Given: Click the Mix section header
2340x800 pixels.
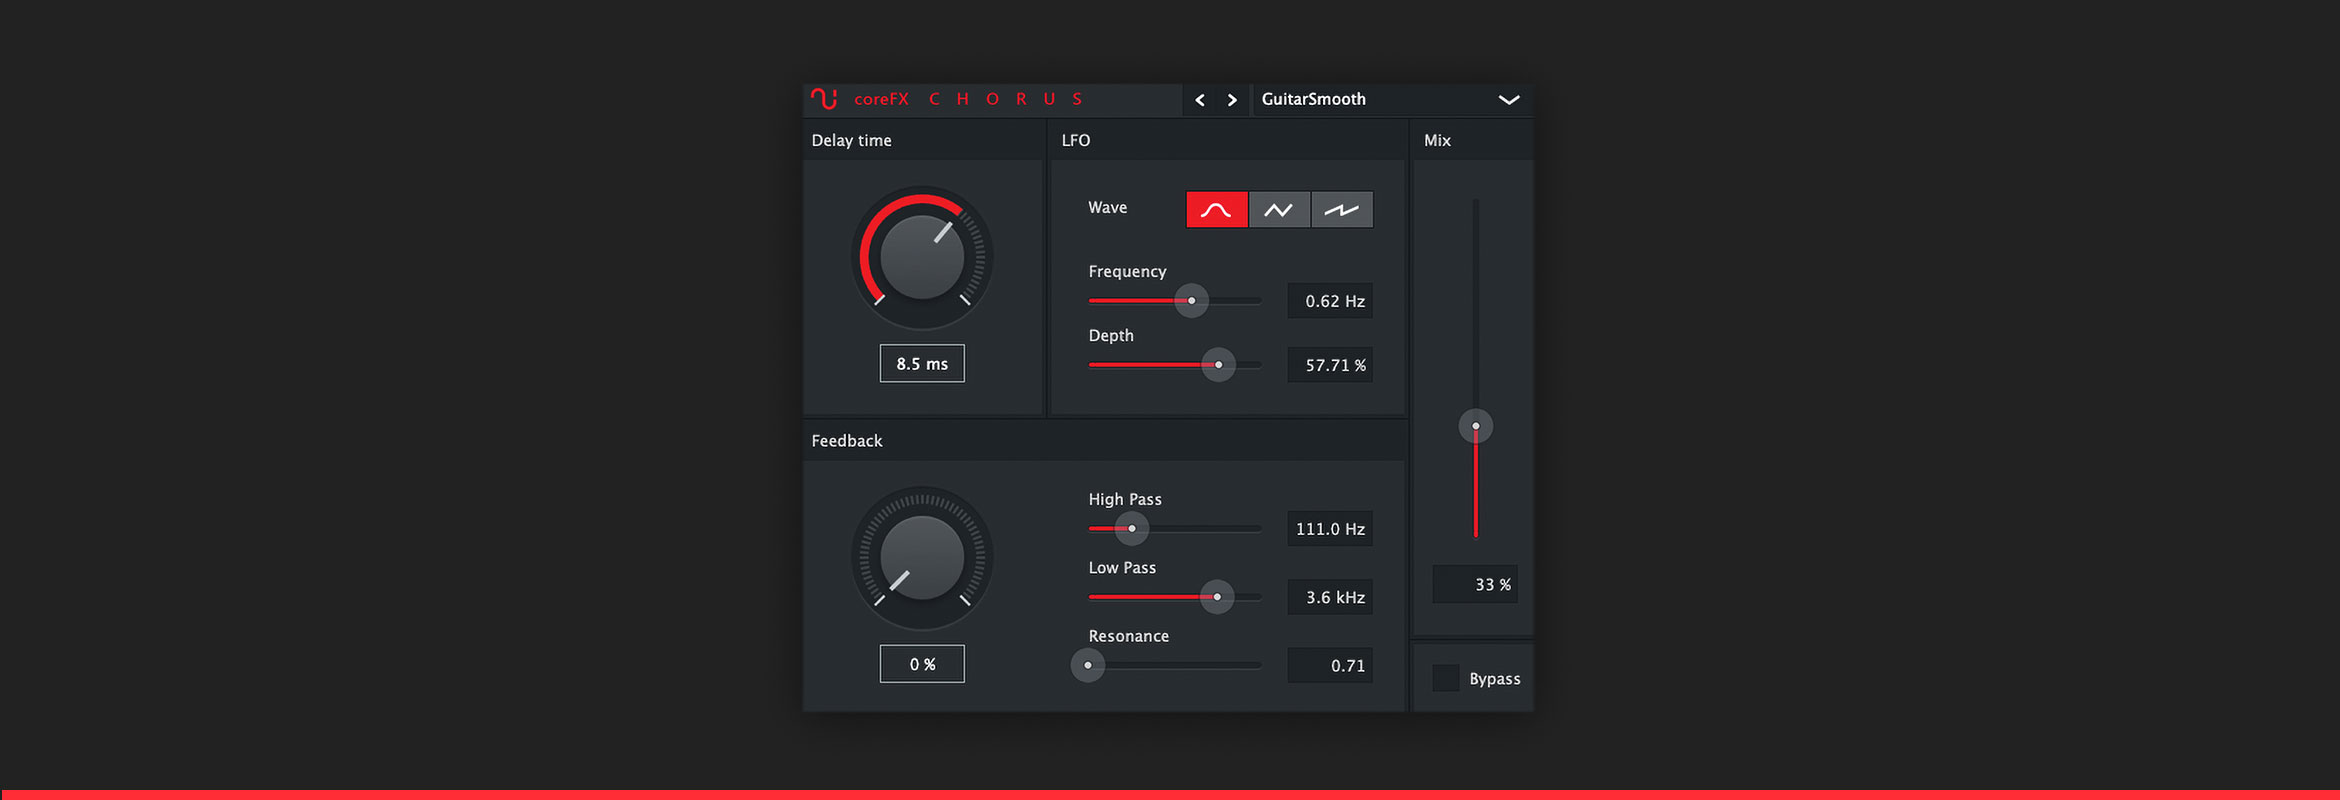Looking at the screenshot, I should pos(1437,140).
